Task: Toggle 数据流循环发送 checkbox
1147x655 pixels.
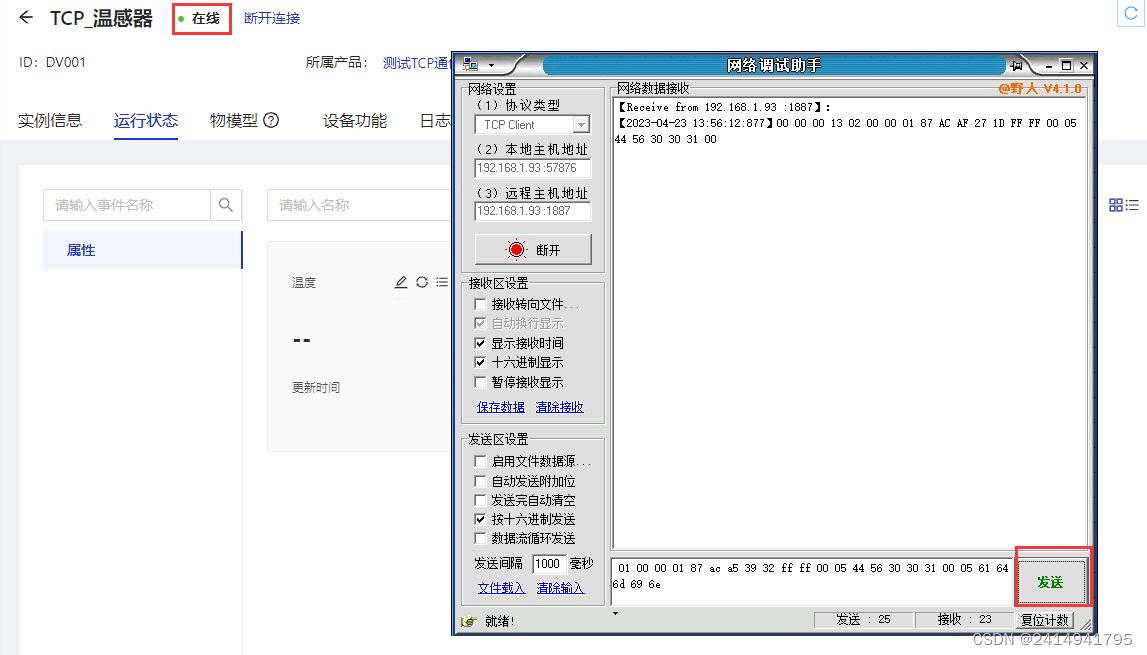Action: point(478,537)
